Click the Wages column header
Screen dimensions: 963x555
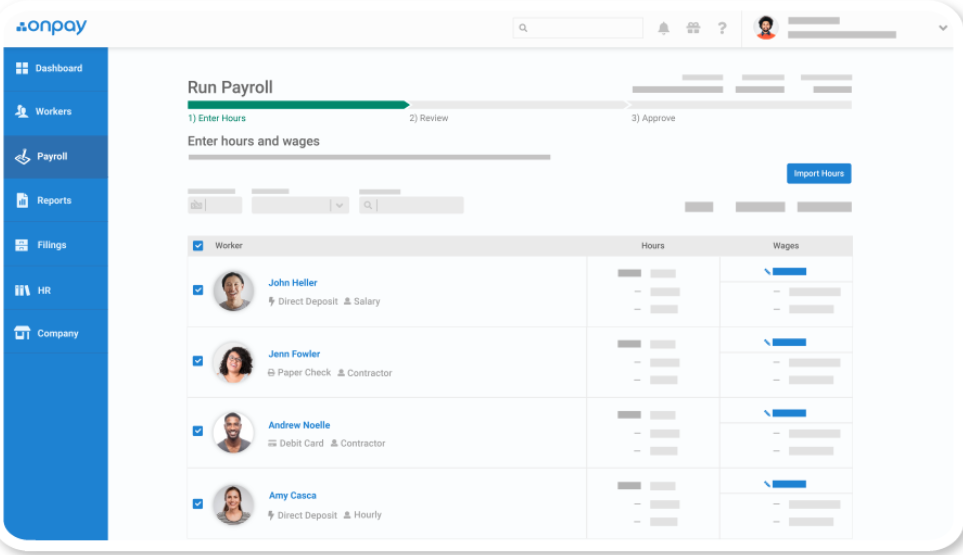click(786, 246)
